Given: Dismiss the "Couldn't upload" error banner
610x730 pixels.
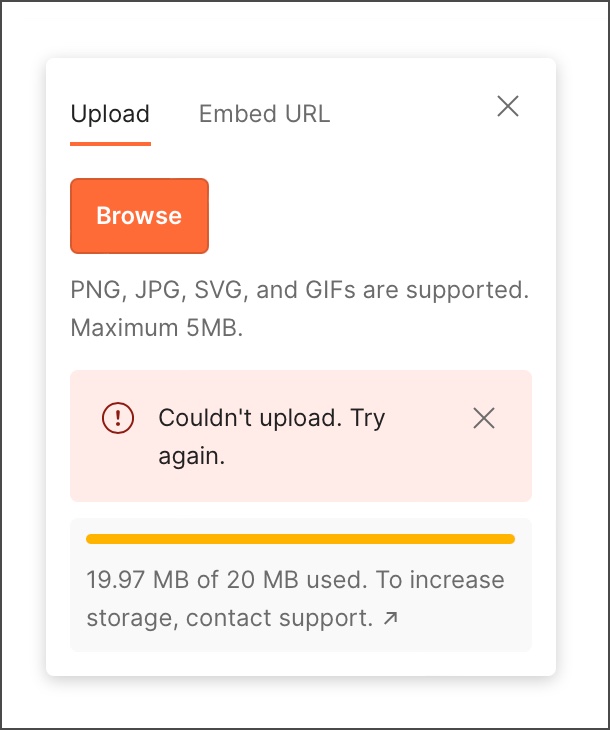Looking at the screenshot, I should (484, 418).
